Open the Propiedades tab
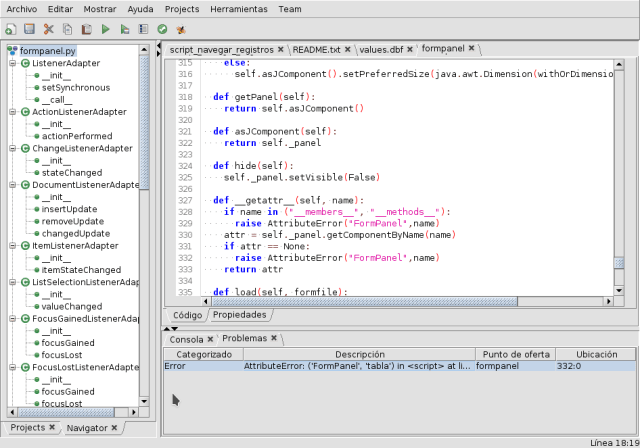640x448 pixels. [239, 314]
